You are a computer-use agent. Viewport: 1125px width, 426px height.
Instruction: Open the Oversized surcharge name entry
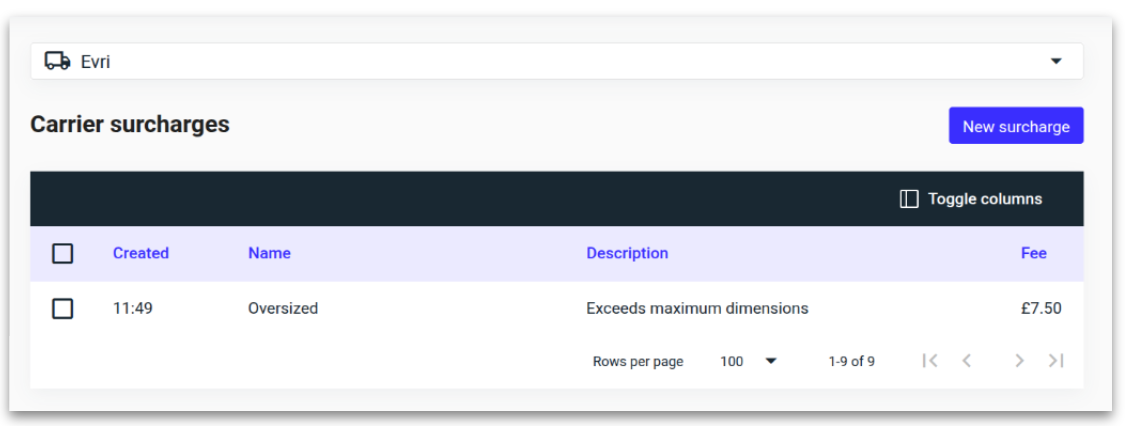(283, 309)
